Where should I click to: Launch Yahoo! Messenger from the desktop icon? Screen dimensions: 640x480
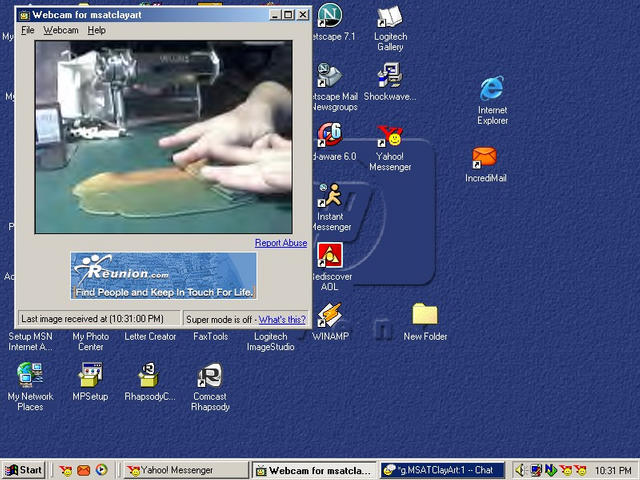tap(390, 136)
